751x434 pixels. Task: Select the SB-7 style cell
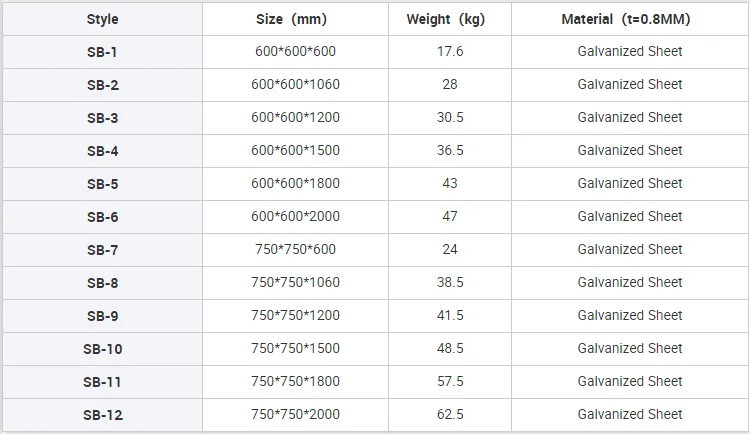(x=102, y=250)
